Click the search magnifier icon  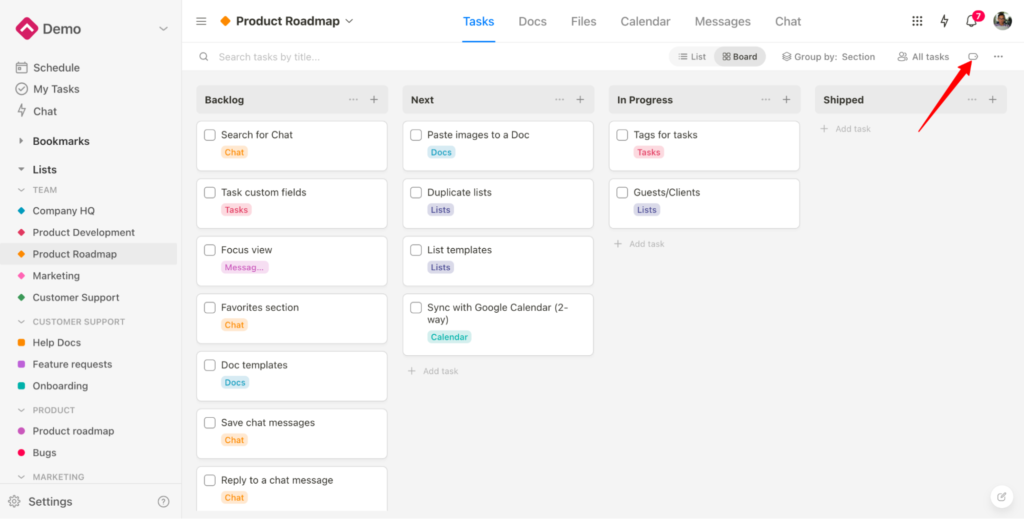click(x=204, y=57)
